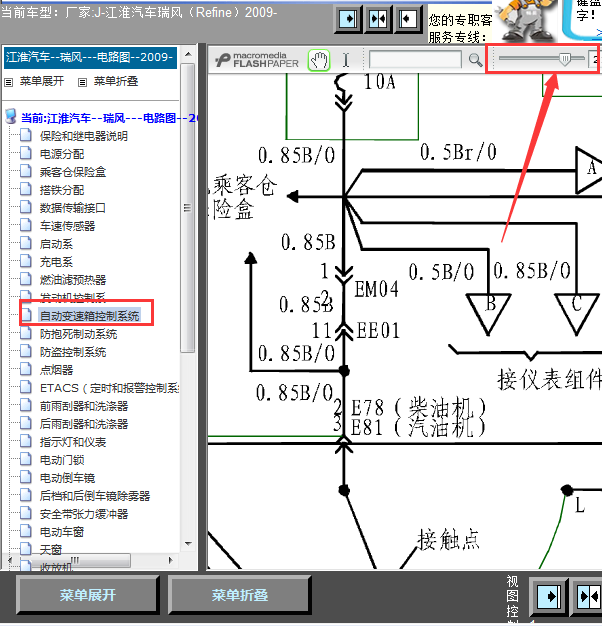Select the 江淮汽车--瑞风---电路图--2009- header
Viewport: 602px width, 626px height.
point(90,57)
